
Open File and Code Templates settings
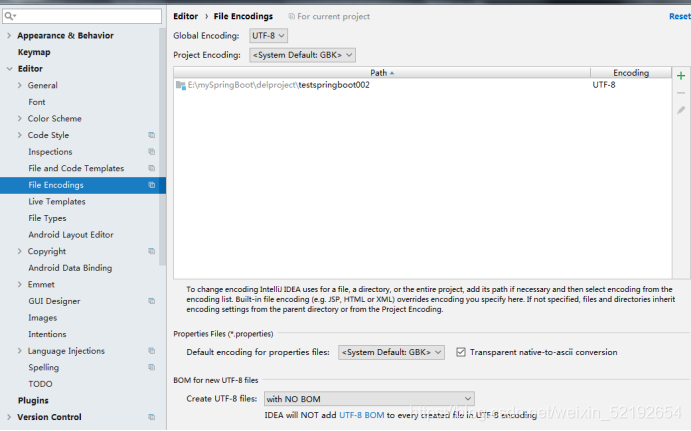click(x=76, y=168)
